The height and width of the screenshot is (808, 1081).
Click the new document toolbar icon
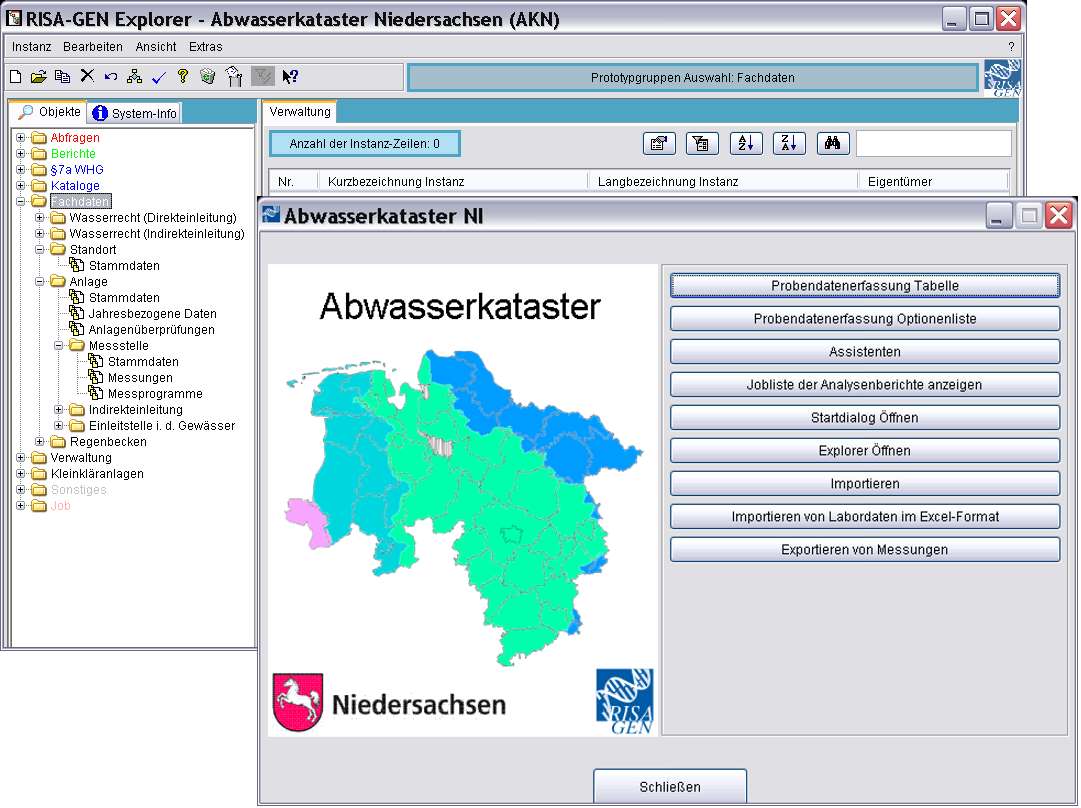pos(15,76)
